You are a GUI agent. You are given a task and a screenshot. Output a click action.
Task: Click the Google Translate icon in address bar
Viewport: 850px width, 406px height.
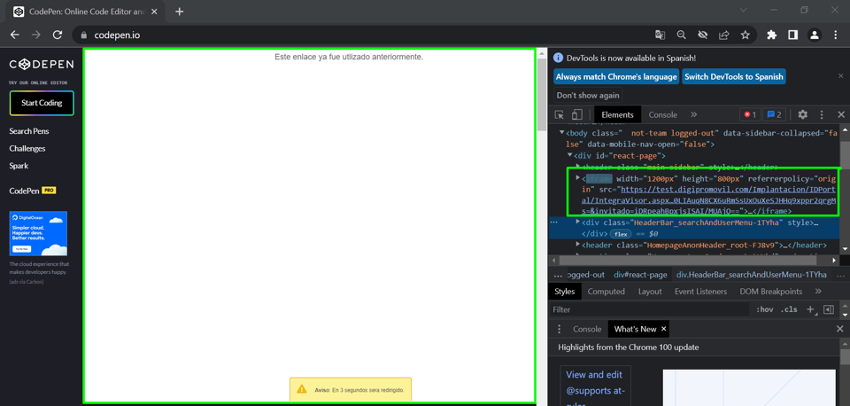click(x=660, y=35)
